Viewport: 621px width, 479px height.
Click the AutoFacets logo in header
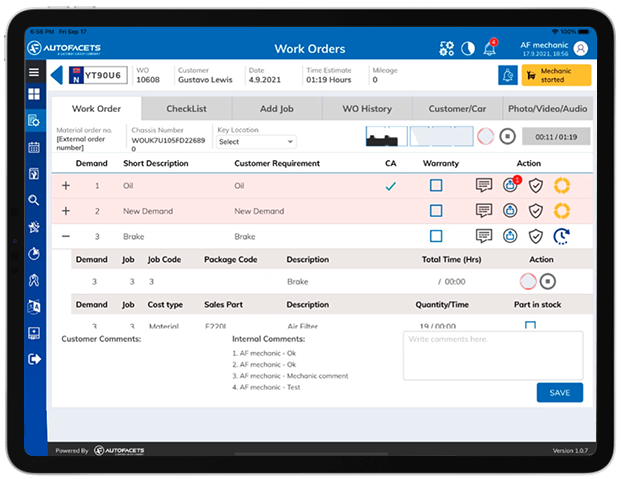click(64, 48)
